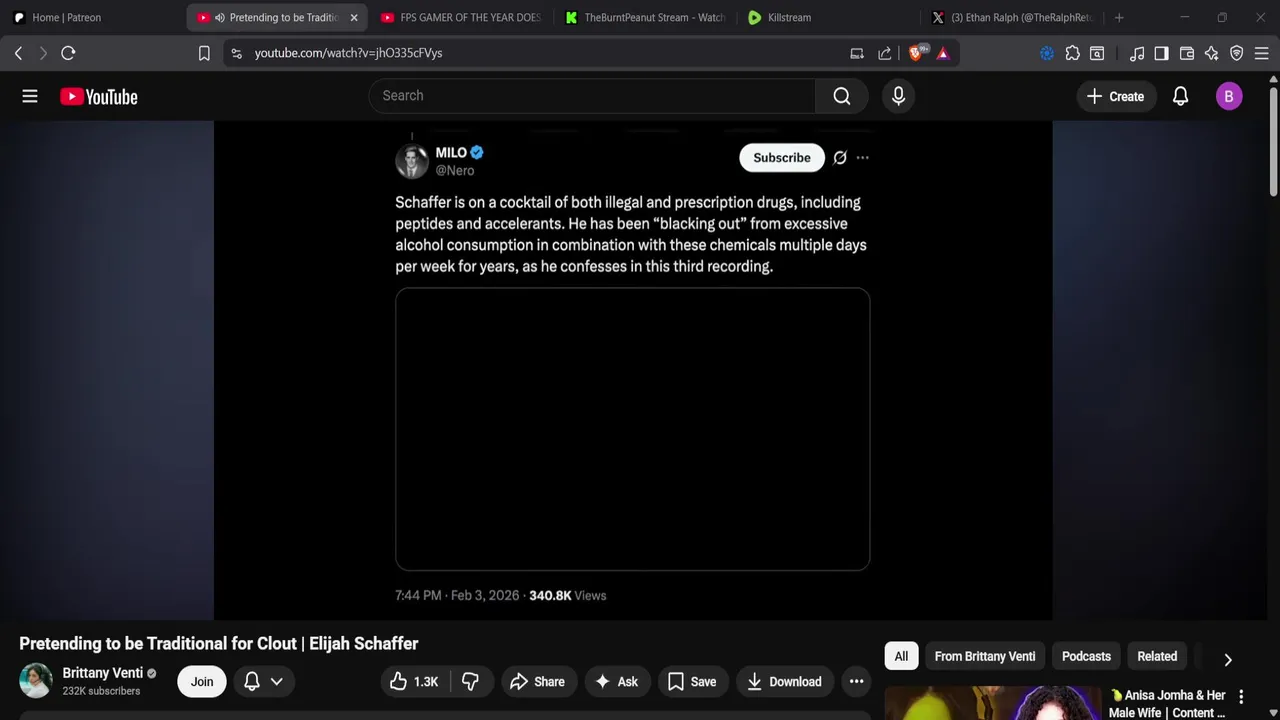Download the video
Image resolution: width=1280 pixels, height=720 pixels.
pyautogui.click(x=785, y=682)
